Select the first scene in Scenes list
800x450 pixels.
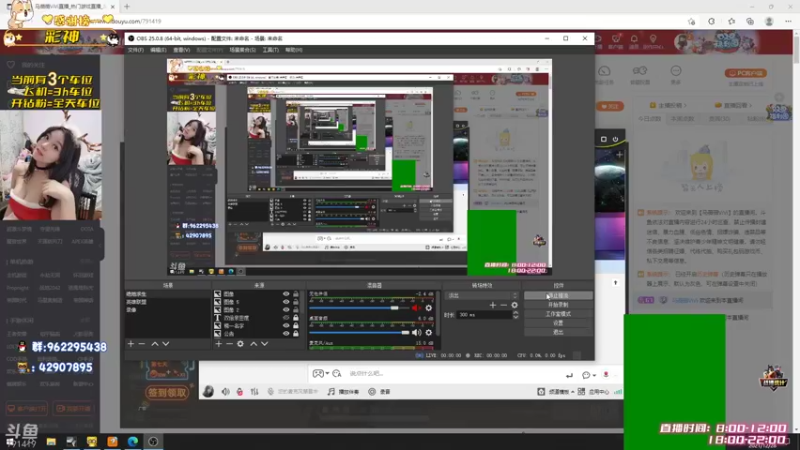pyautogui.click(x=167, y=294)
